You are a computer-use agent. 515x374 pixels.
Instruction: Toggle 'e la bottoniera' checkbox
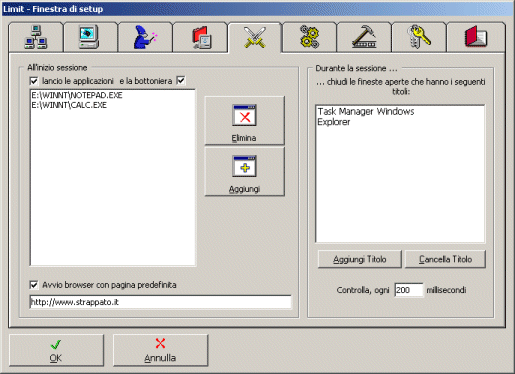click(181, 81)
